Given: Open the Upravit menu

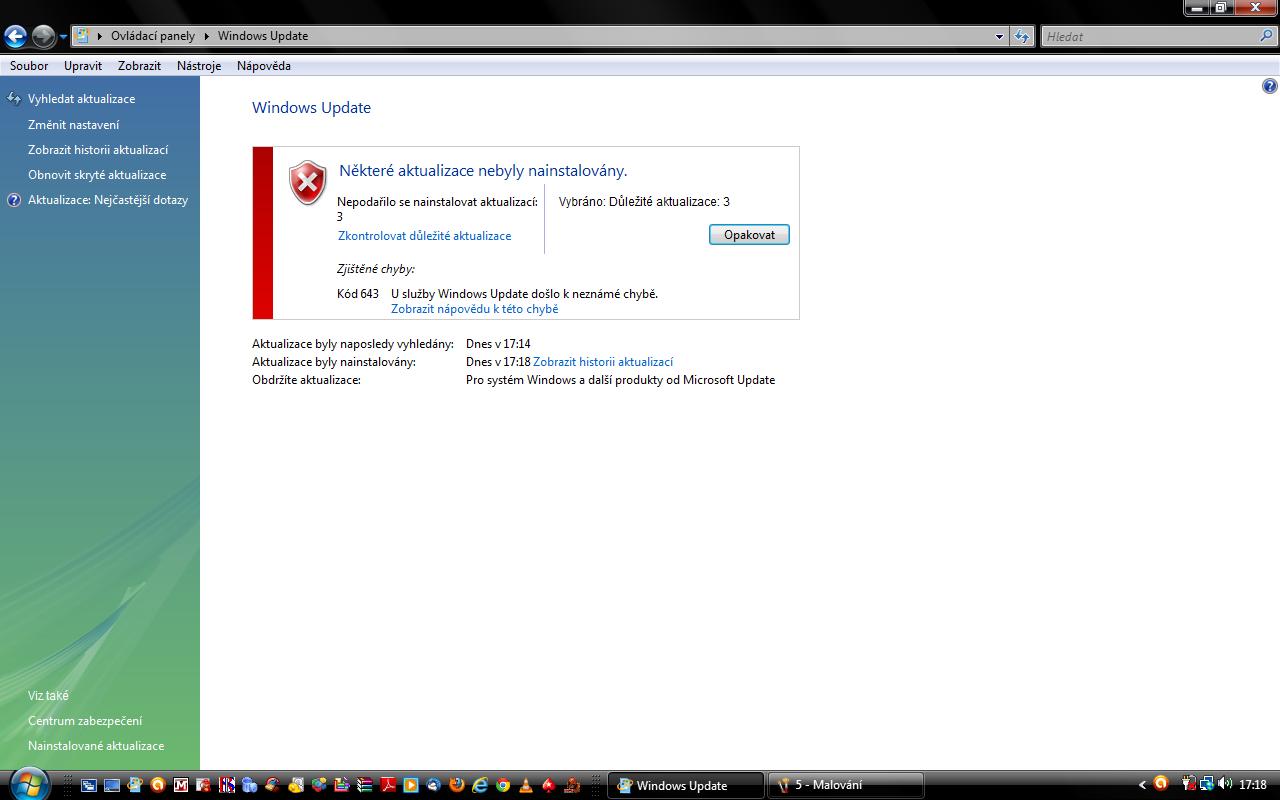Looking at the screenshot, I should 83,66.
